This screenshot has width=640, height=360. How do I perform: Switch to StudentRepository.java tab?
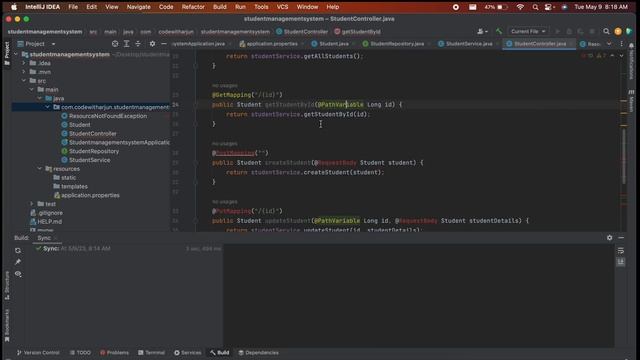[x=396, y=44]
